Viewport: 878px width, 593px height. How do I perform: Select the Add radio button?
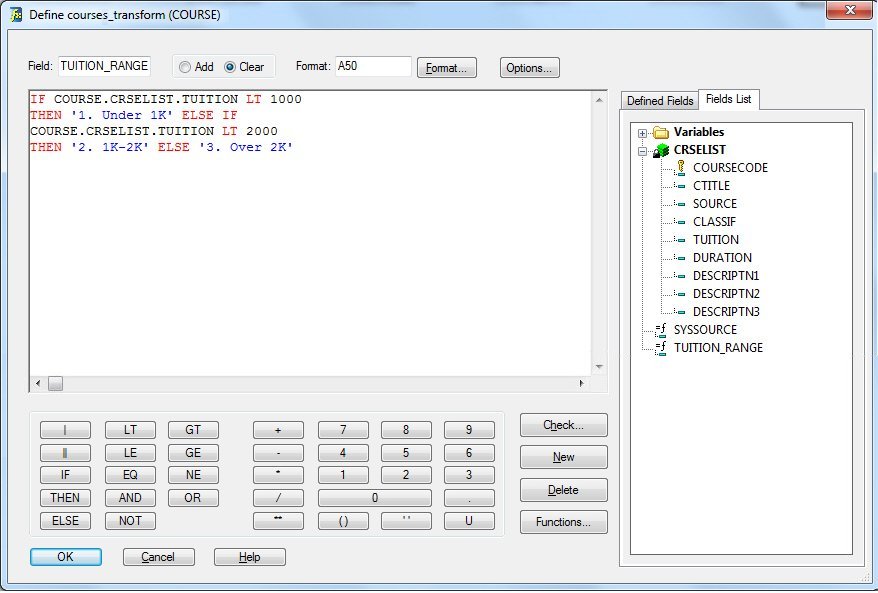click(185, 67)
